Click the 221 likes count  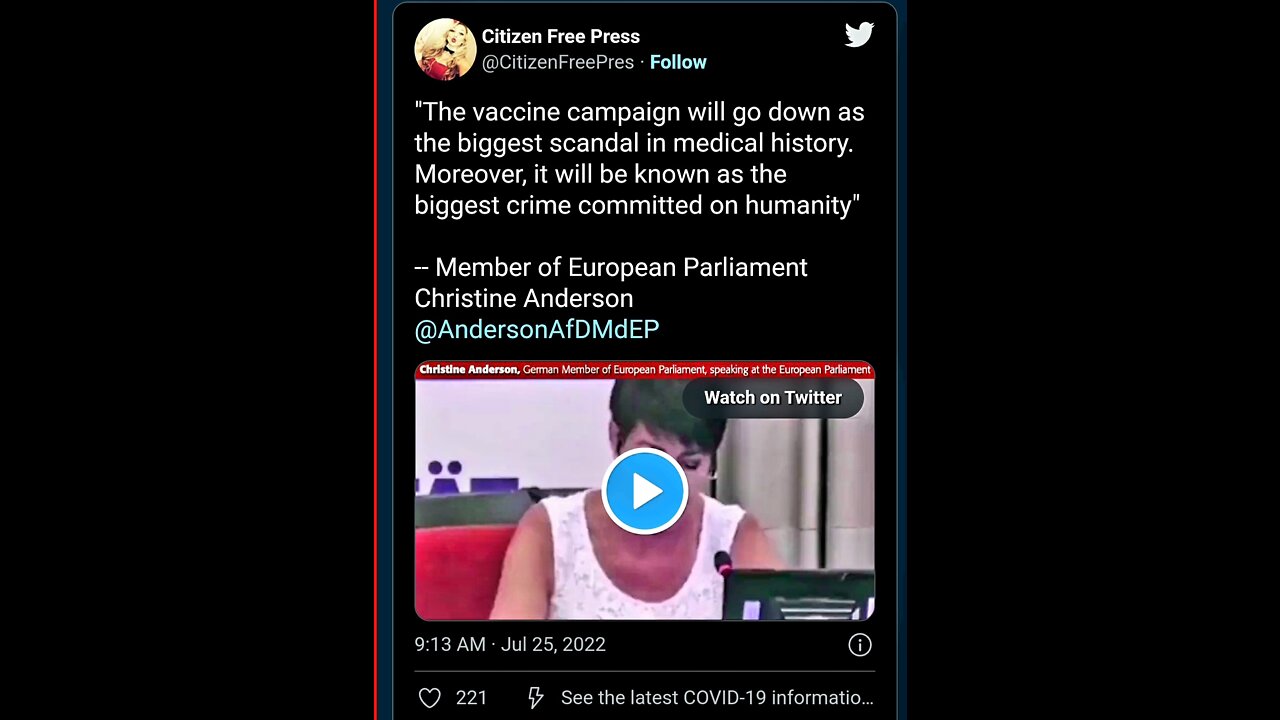point(471,698)
